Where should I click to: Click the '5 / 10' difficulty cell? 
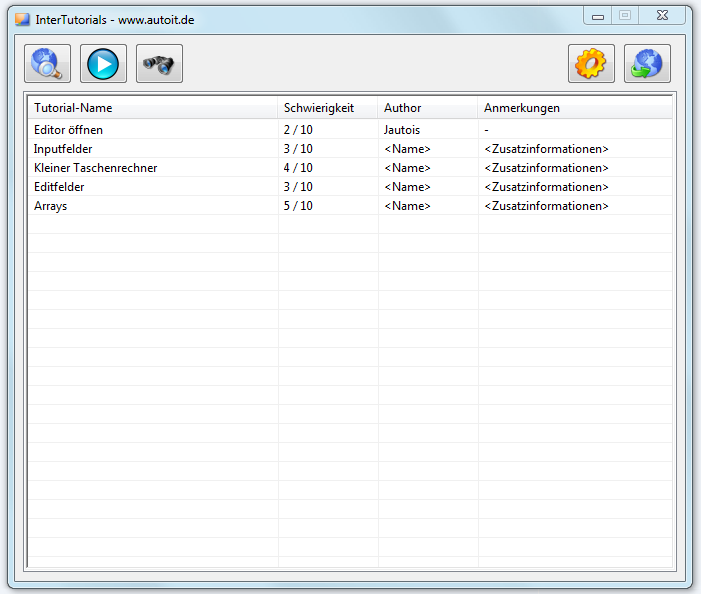[x=298, y=206]
